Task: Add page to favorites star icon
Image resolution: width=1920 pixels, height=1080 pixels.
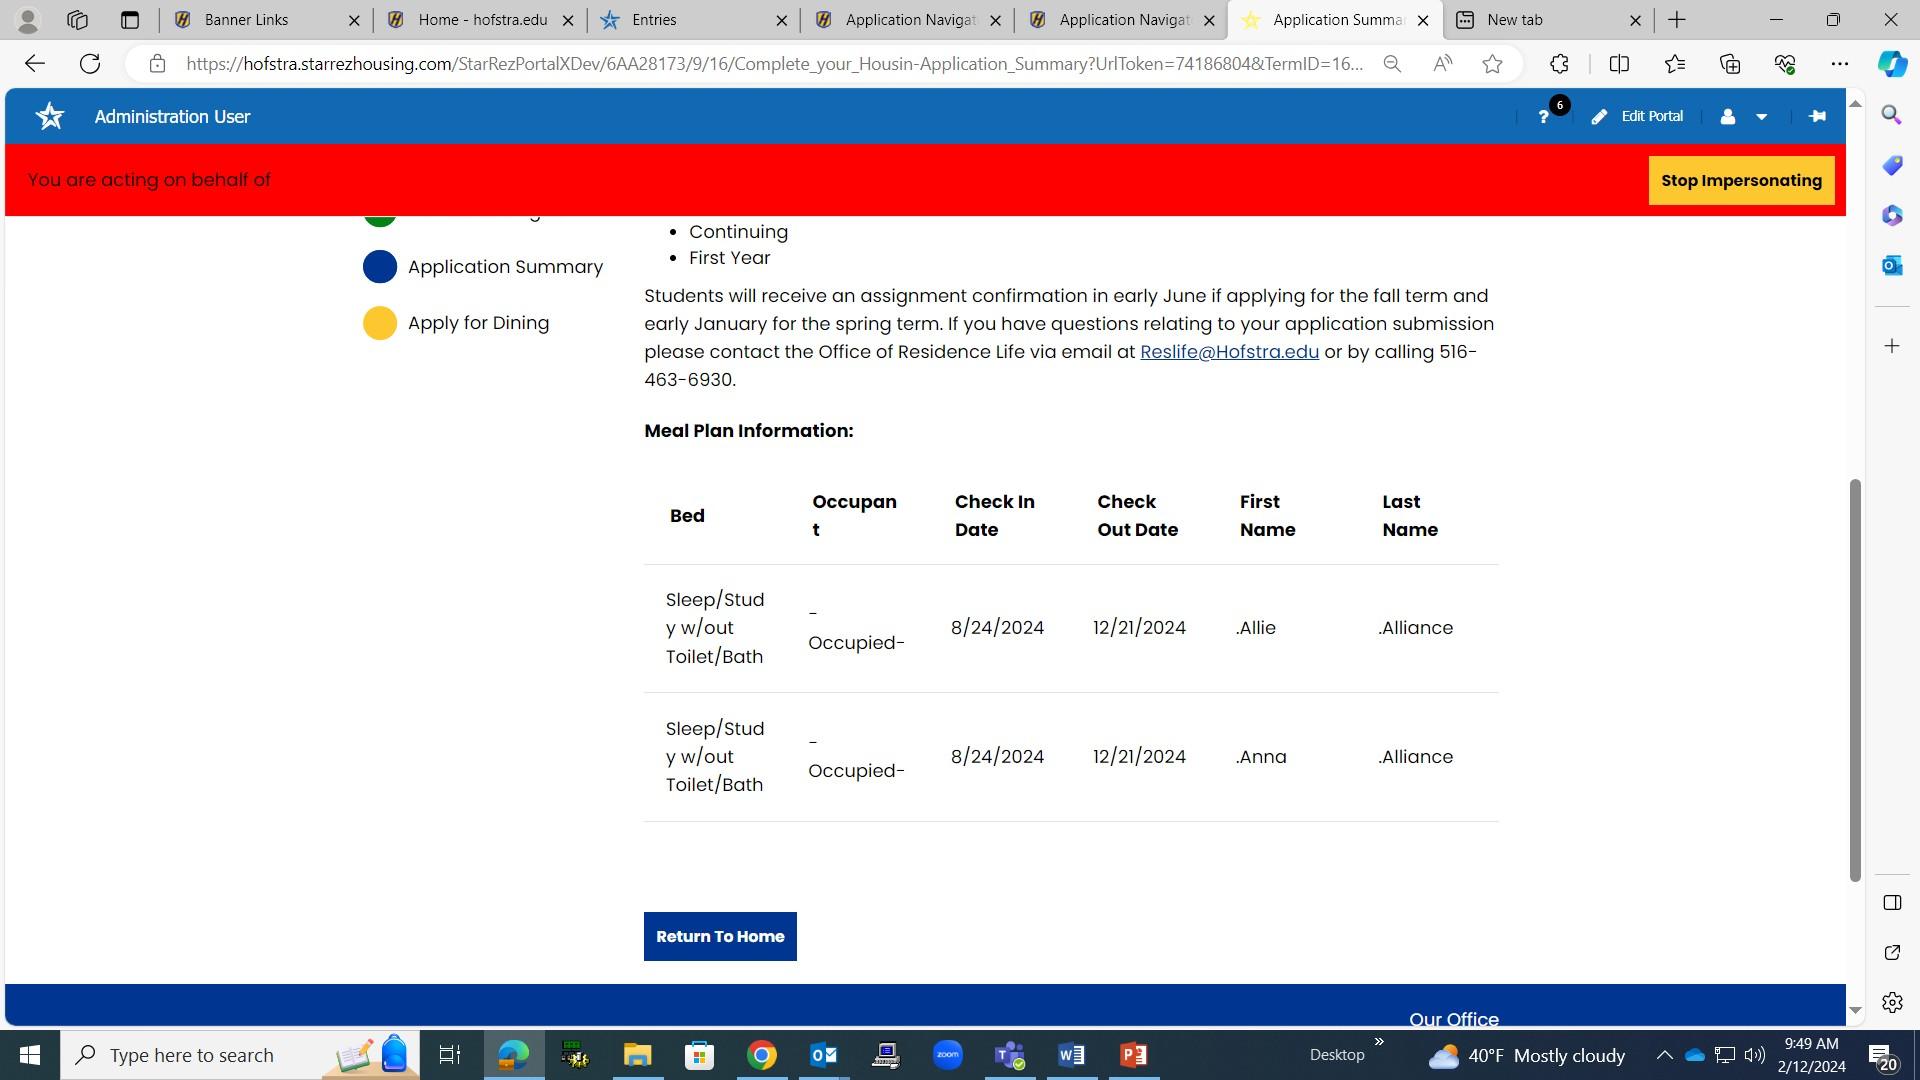Action: [1492, 64]
